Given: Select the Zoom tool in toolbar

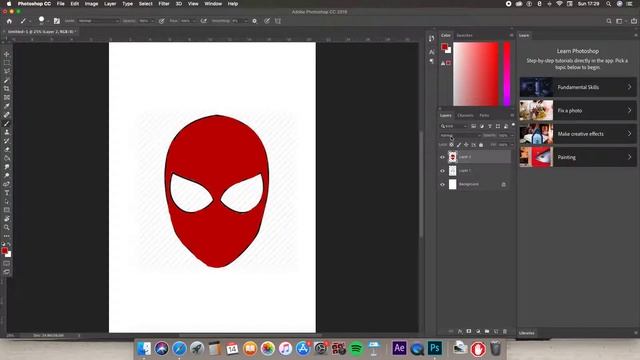Looking at the screenshot, I should point(7,227).
